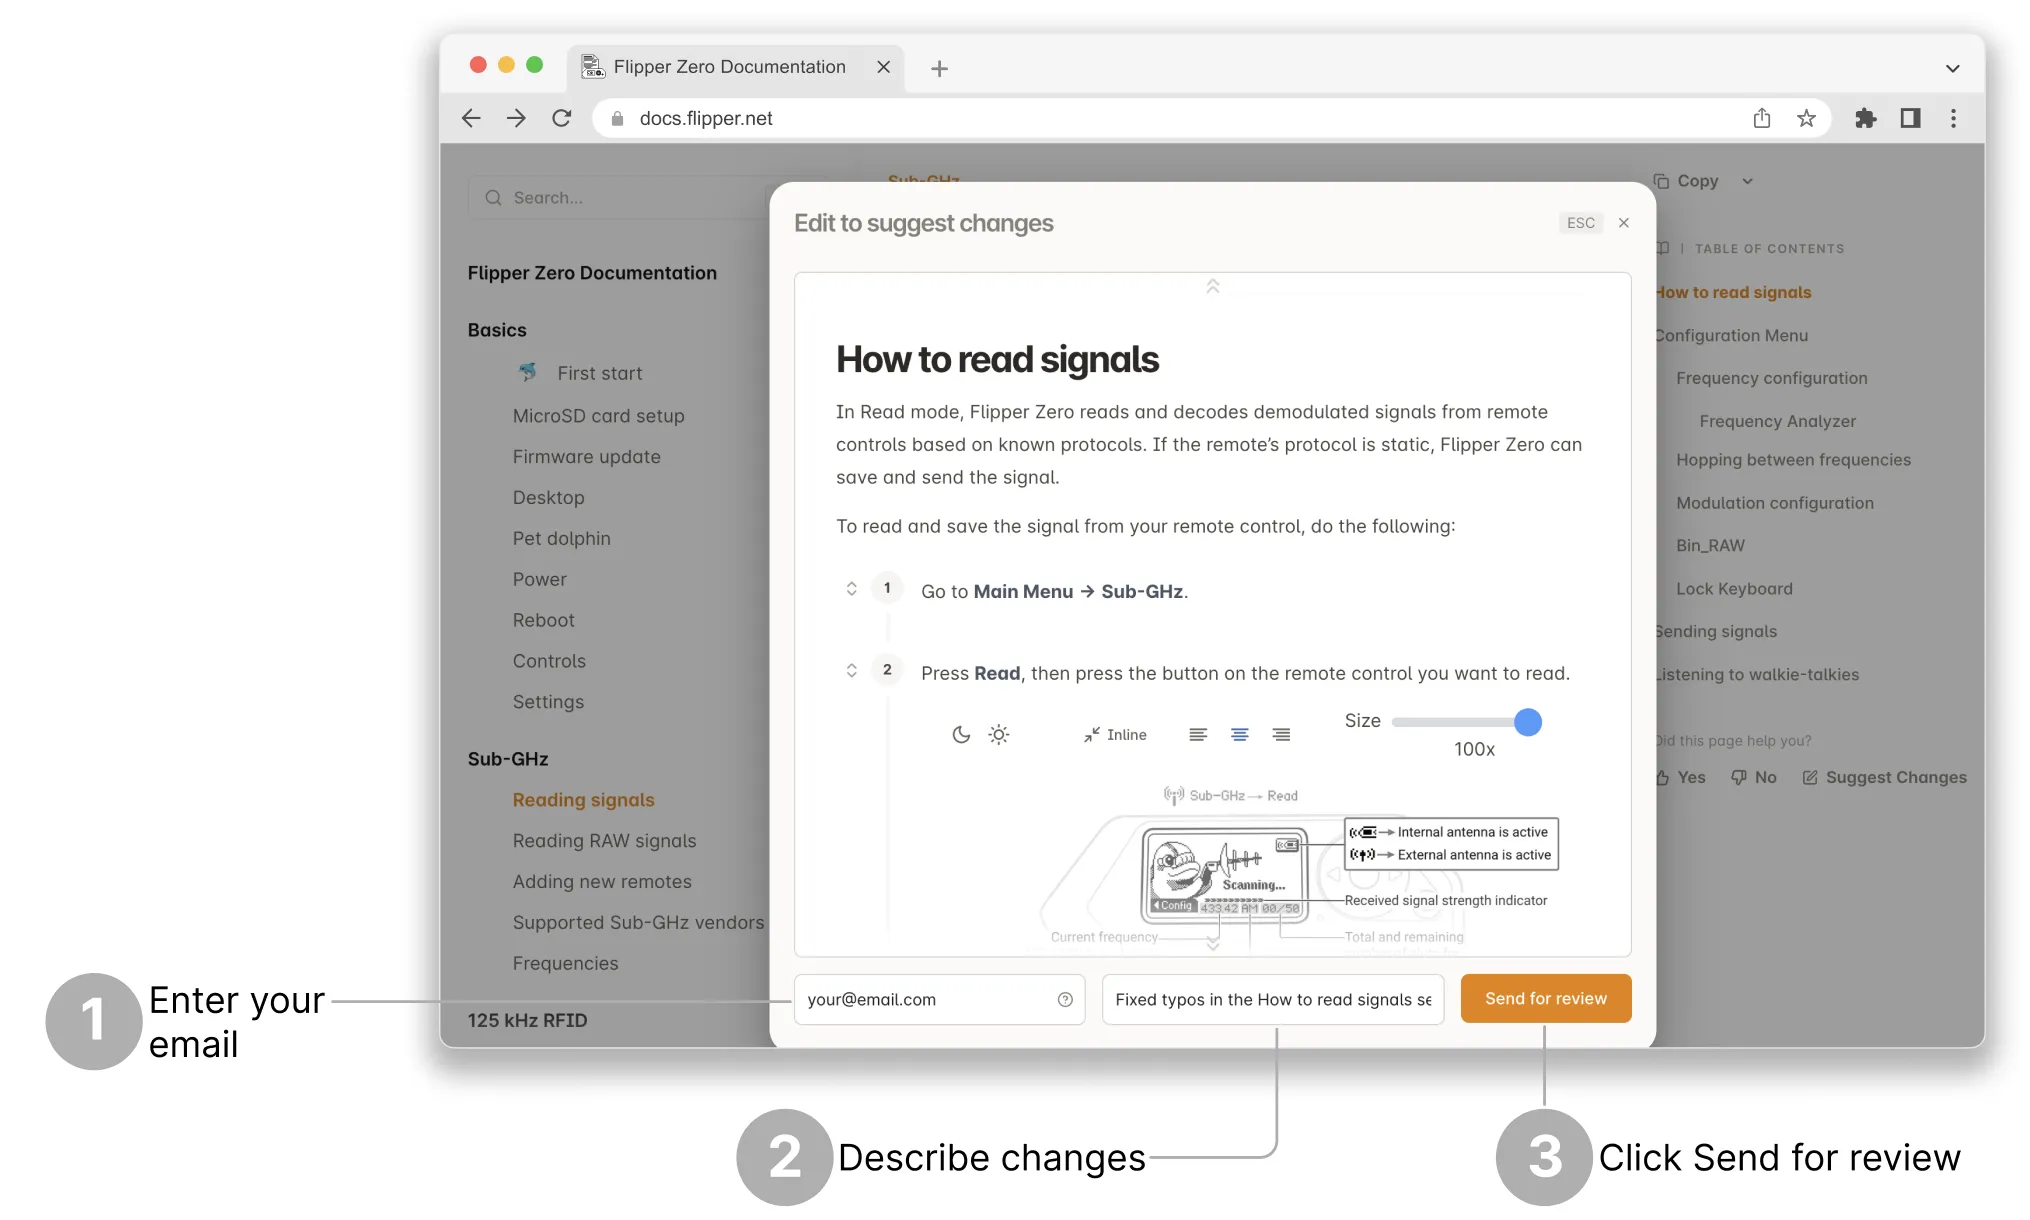Switch image to dark mode moon icon
Image resolution: width=2030 pixels, height=1220 pixels.
pos(961,735)
